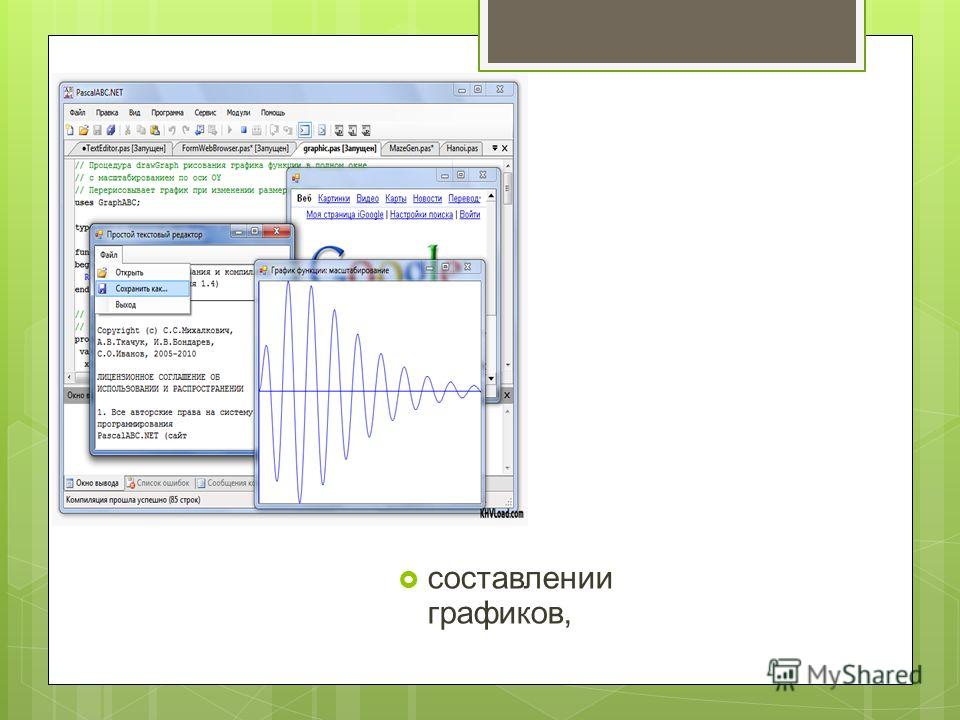Screen dimensions: 960x720
Task: Open the Правка menu
Action: (x=107, y=113)
